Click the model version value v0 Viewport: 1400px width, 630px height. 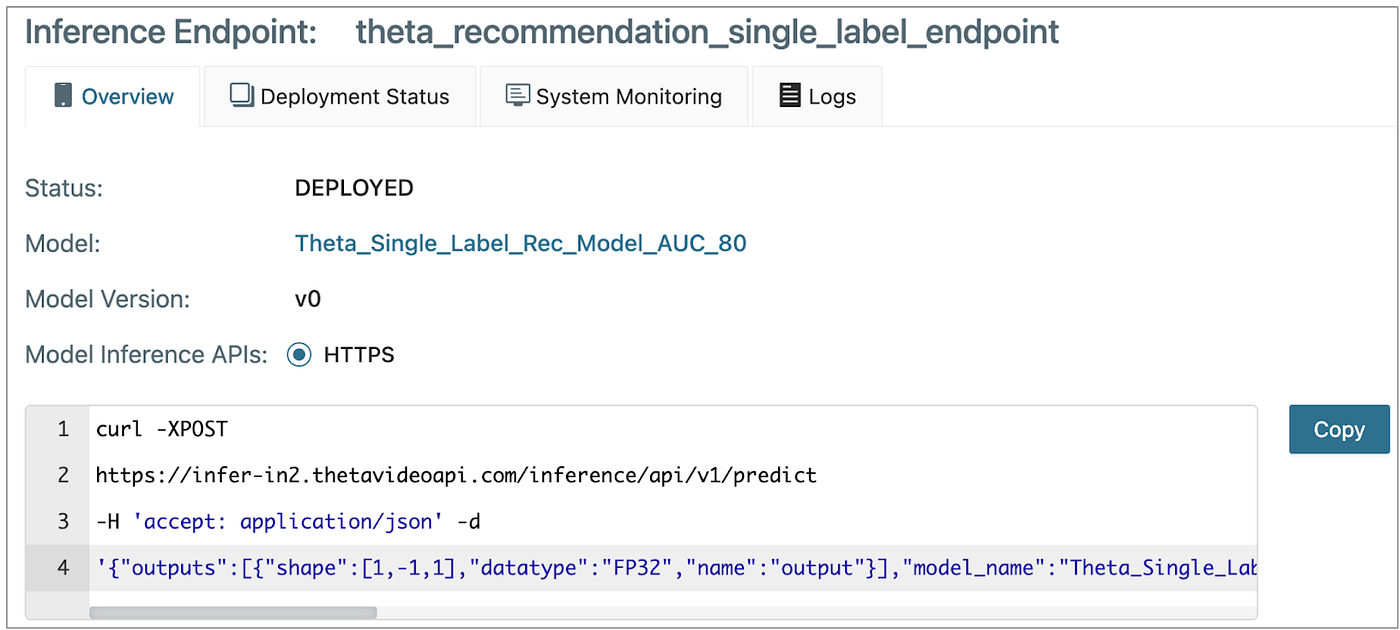coord(308,299)
